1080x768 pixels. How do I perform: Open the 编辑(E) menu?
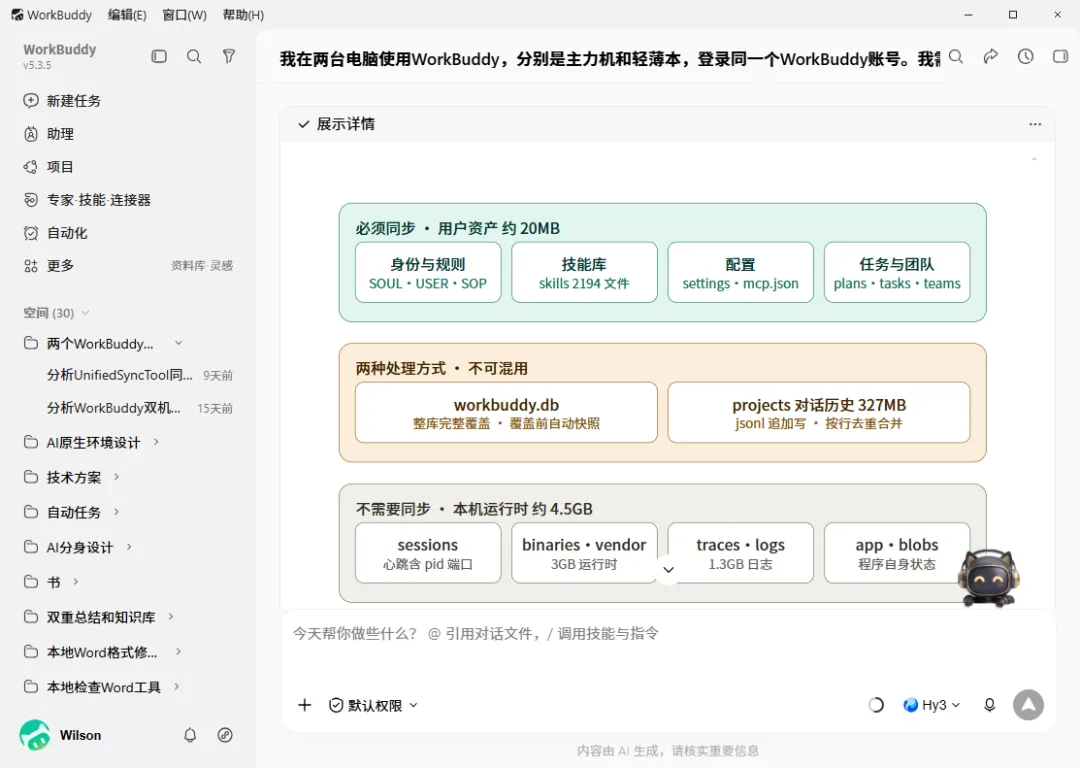127,14
